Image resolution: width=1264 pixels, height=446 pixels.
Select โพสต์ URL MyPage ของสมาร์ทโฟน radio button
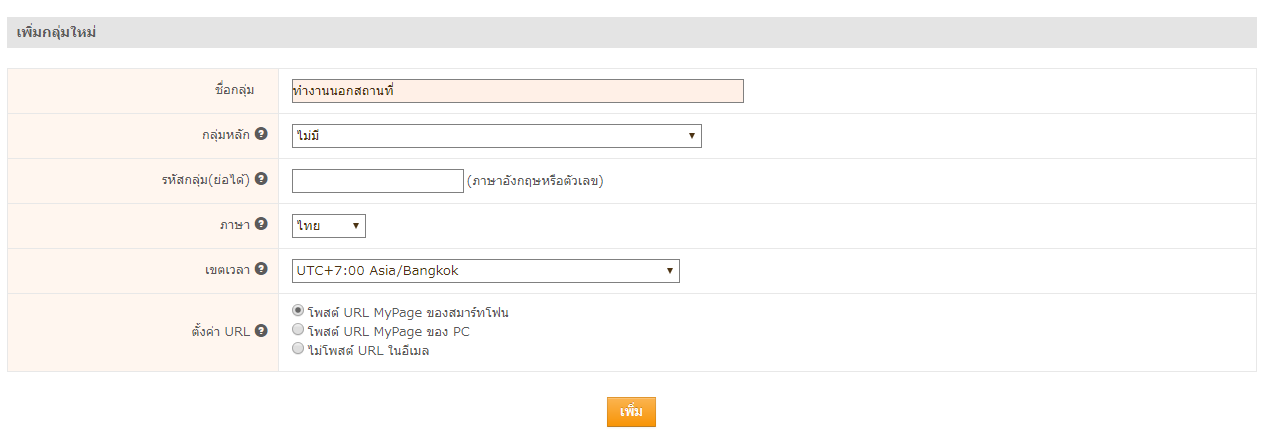297,311
